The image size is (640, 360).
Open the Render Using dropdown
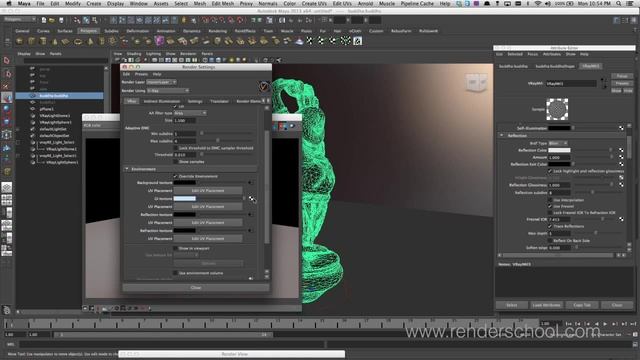pyautogui.click(x=167, y=91)
